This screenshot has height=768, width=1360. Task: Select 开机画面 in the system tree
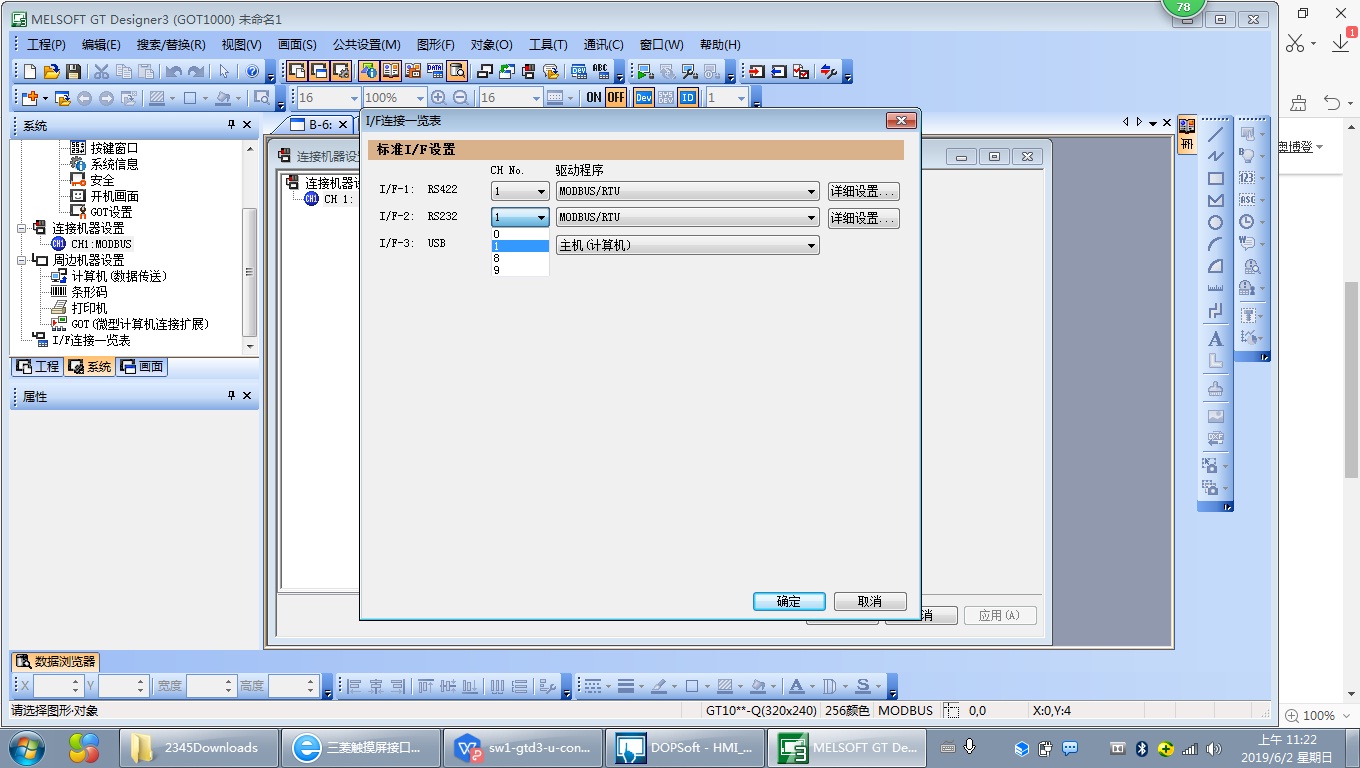click(x=114, y=196)
